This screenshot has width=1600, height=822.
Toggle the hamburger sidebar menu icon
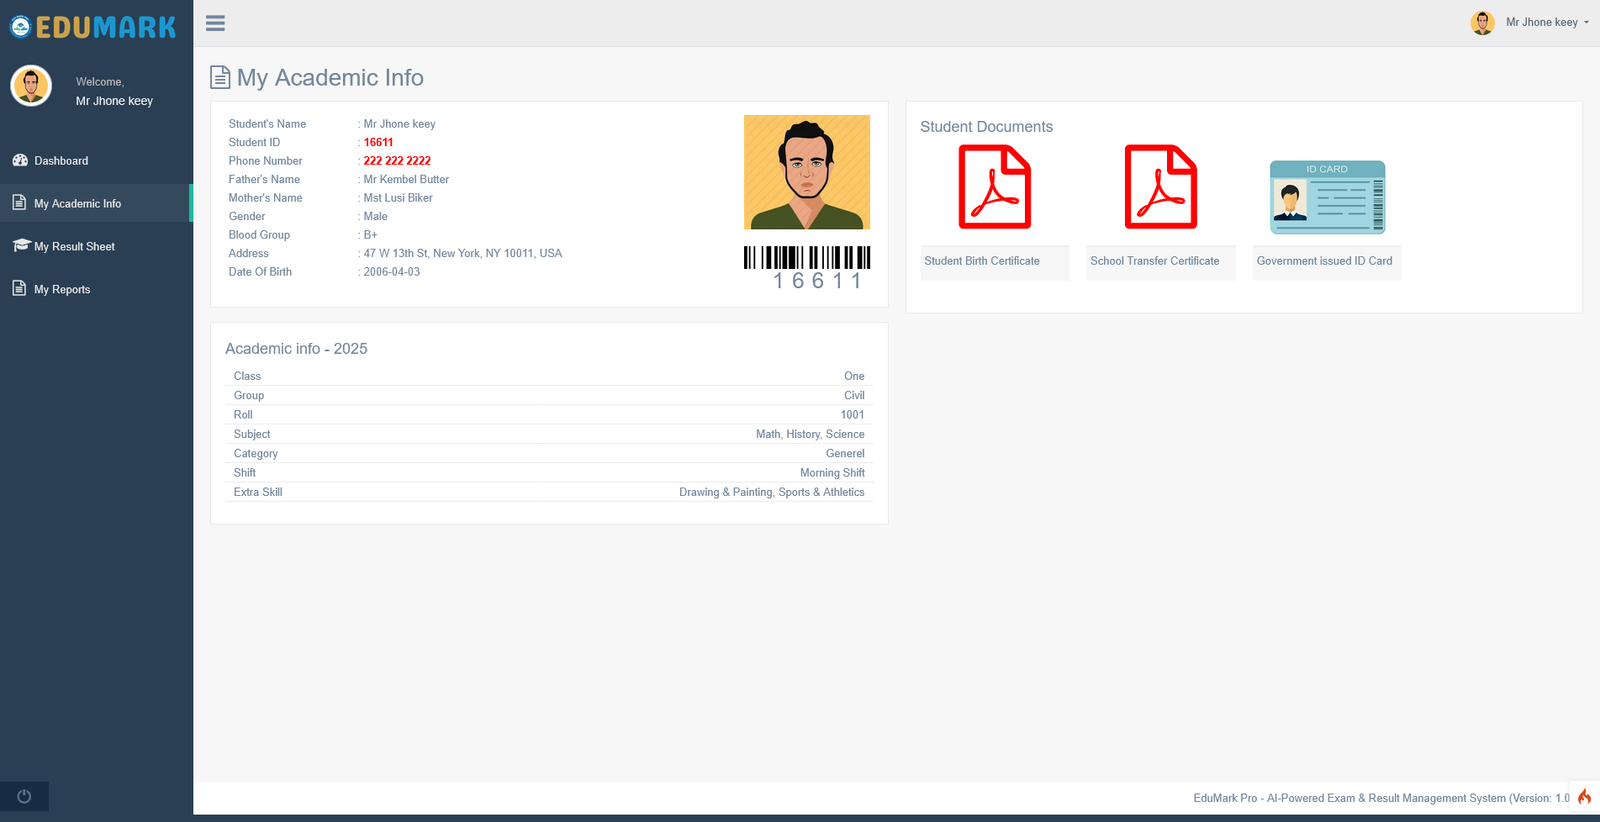(215, 23)
